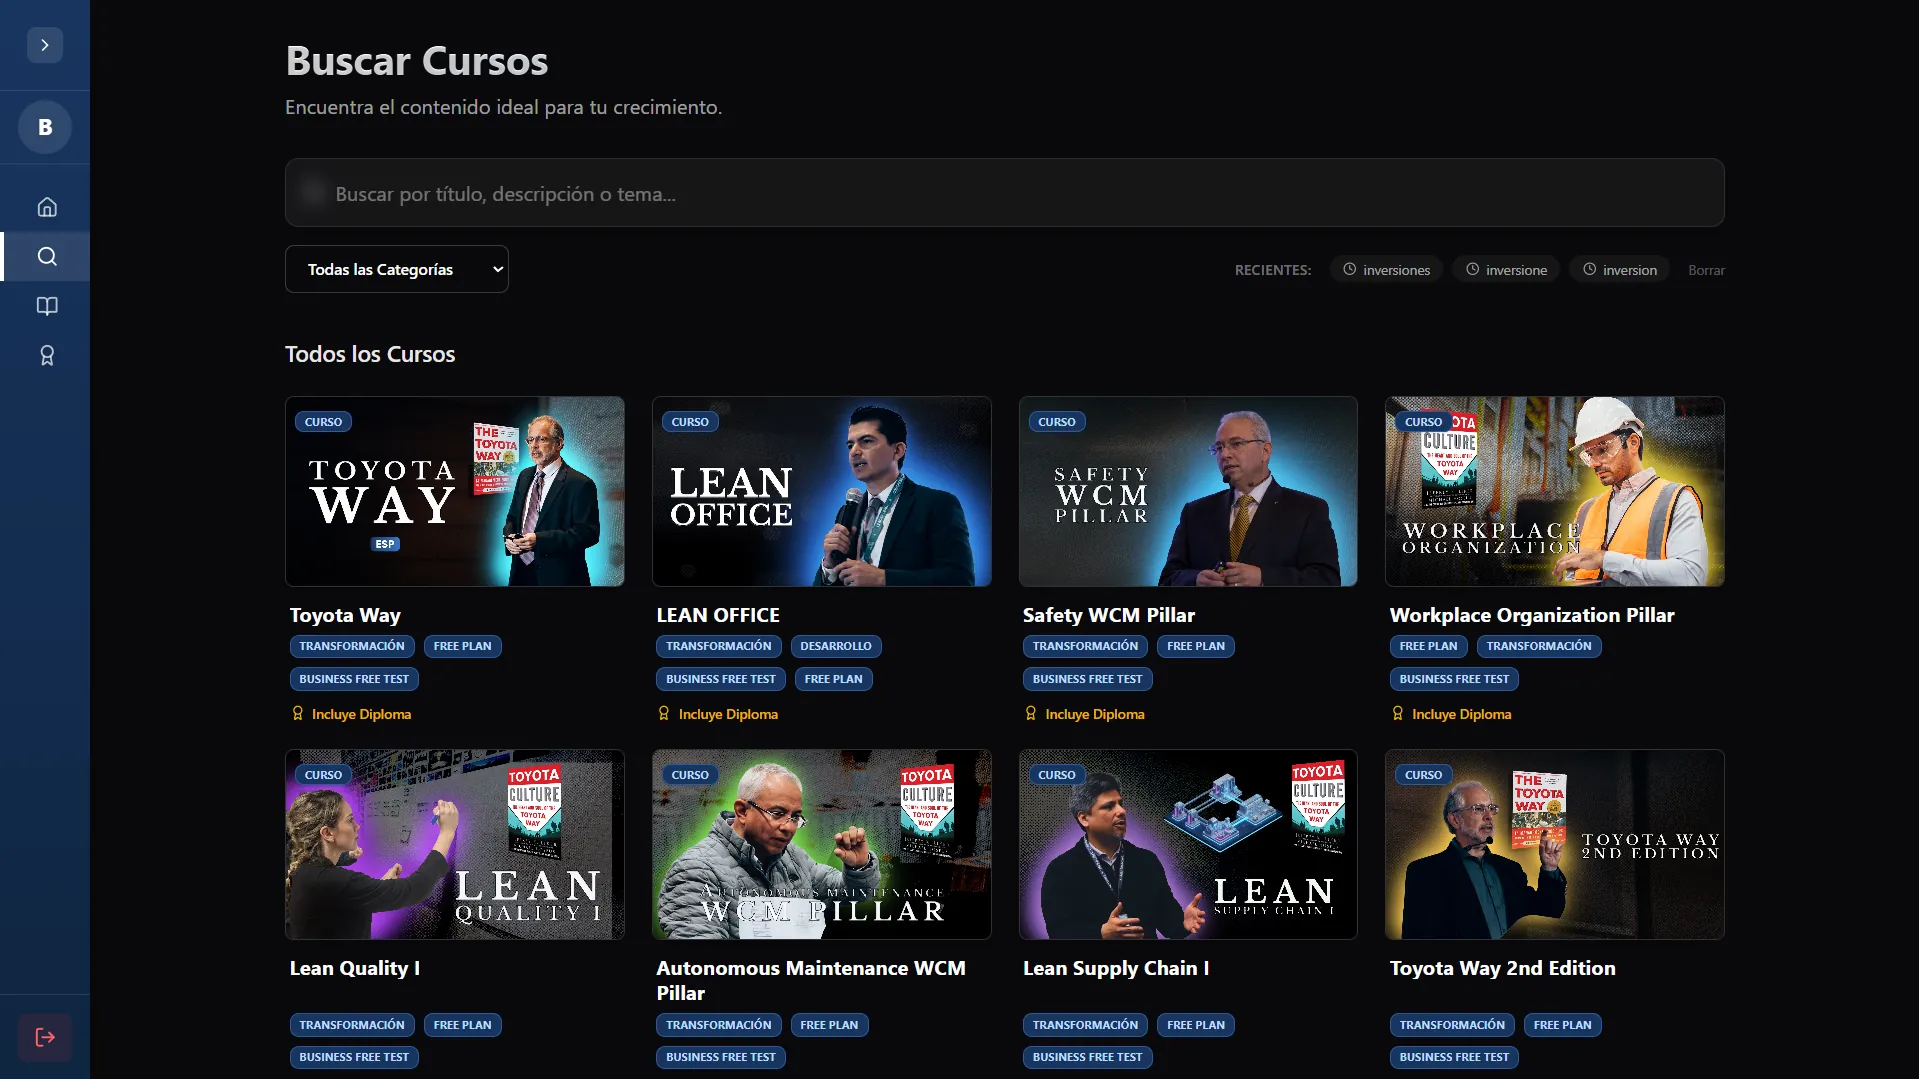Click the Lean Quality I title

click(x=355, y=968)
